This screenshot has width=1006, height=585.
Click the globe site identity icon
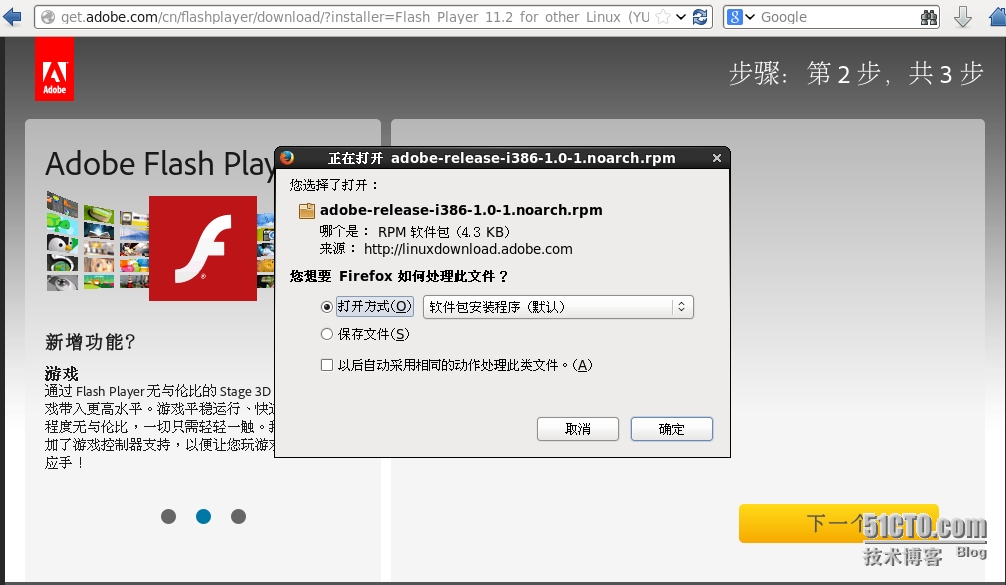click(x=47, y=17)
